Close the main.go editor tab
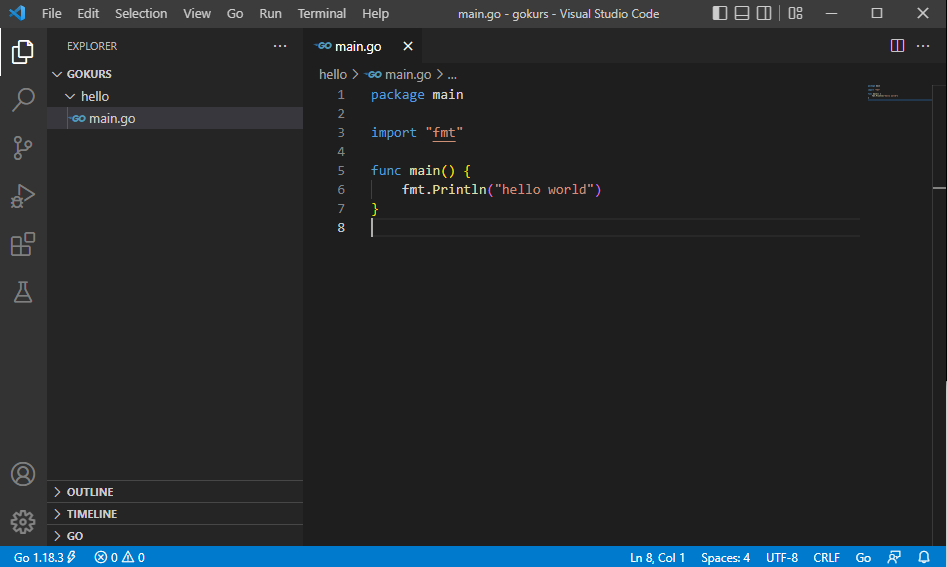Image resolution: width=947 pixels, height=567 pixels. point(408,46)
